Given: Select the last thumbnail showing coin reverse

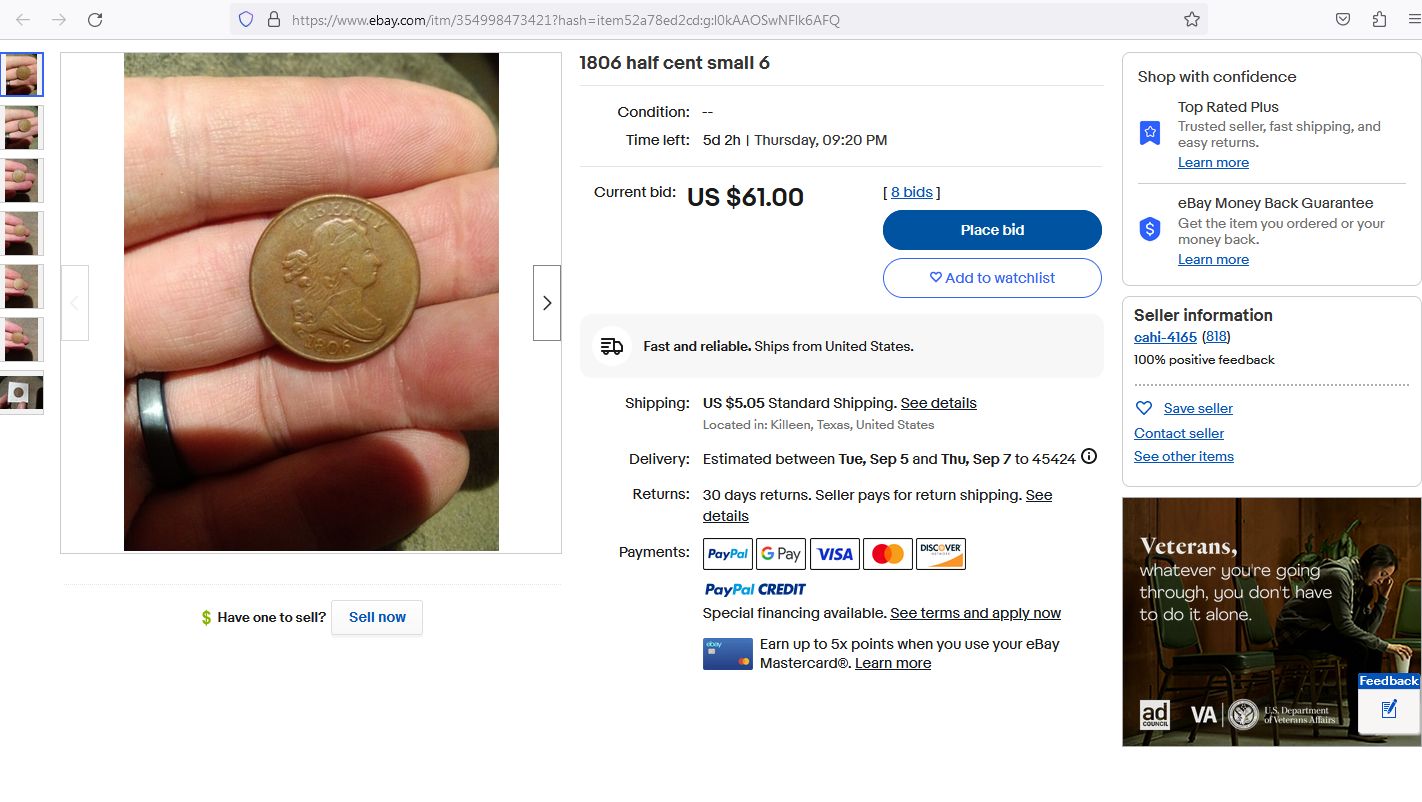Looking at the screenshot, I should coord(22,393).
